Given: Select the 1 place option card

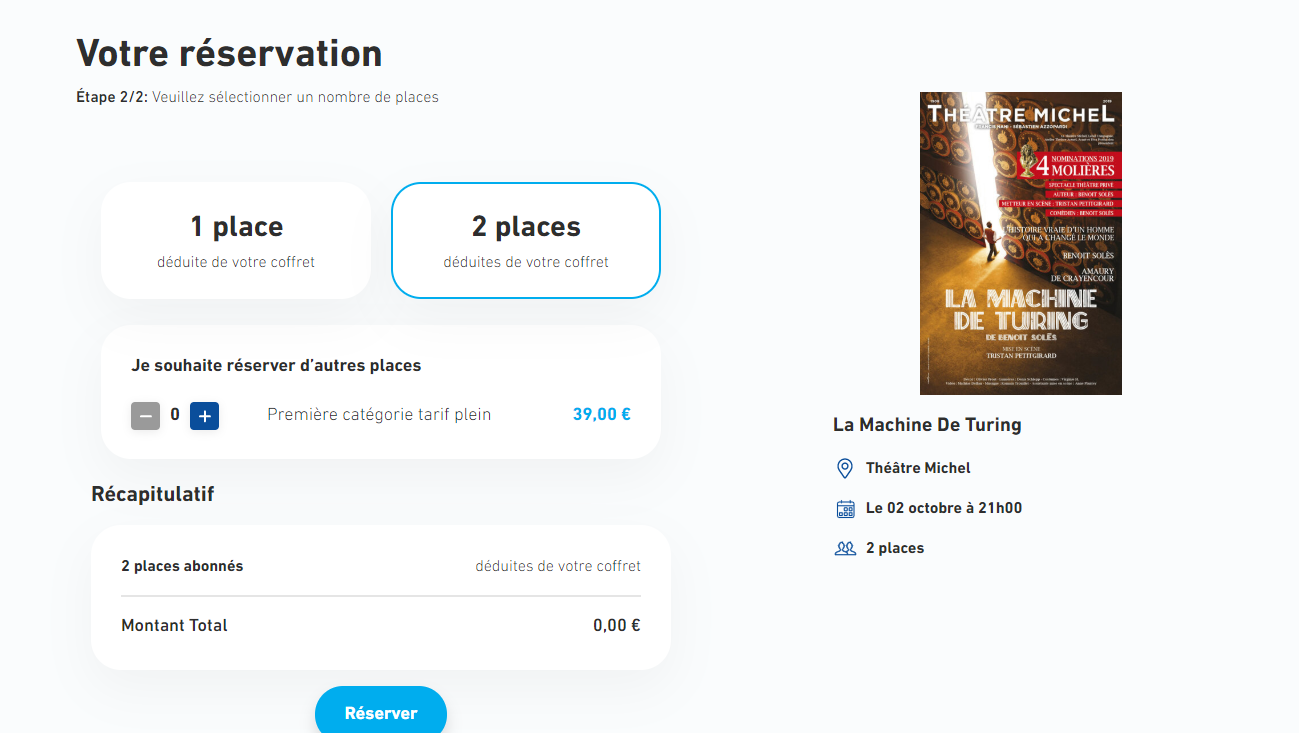Looking at the screenshot, I should click(236, 240).
